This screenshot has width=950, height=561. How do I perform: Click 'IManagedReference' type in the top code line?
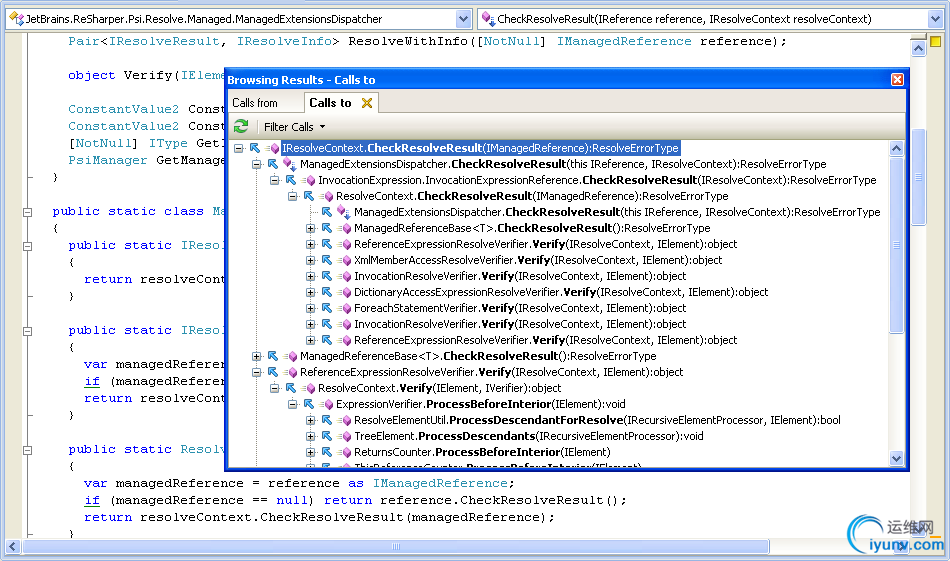pos(624,41)
